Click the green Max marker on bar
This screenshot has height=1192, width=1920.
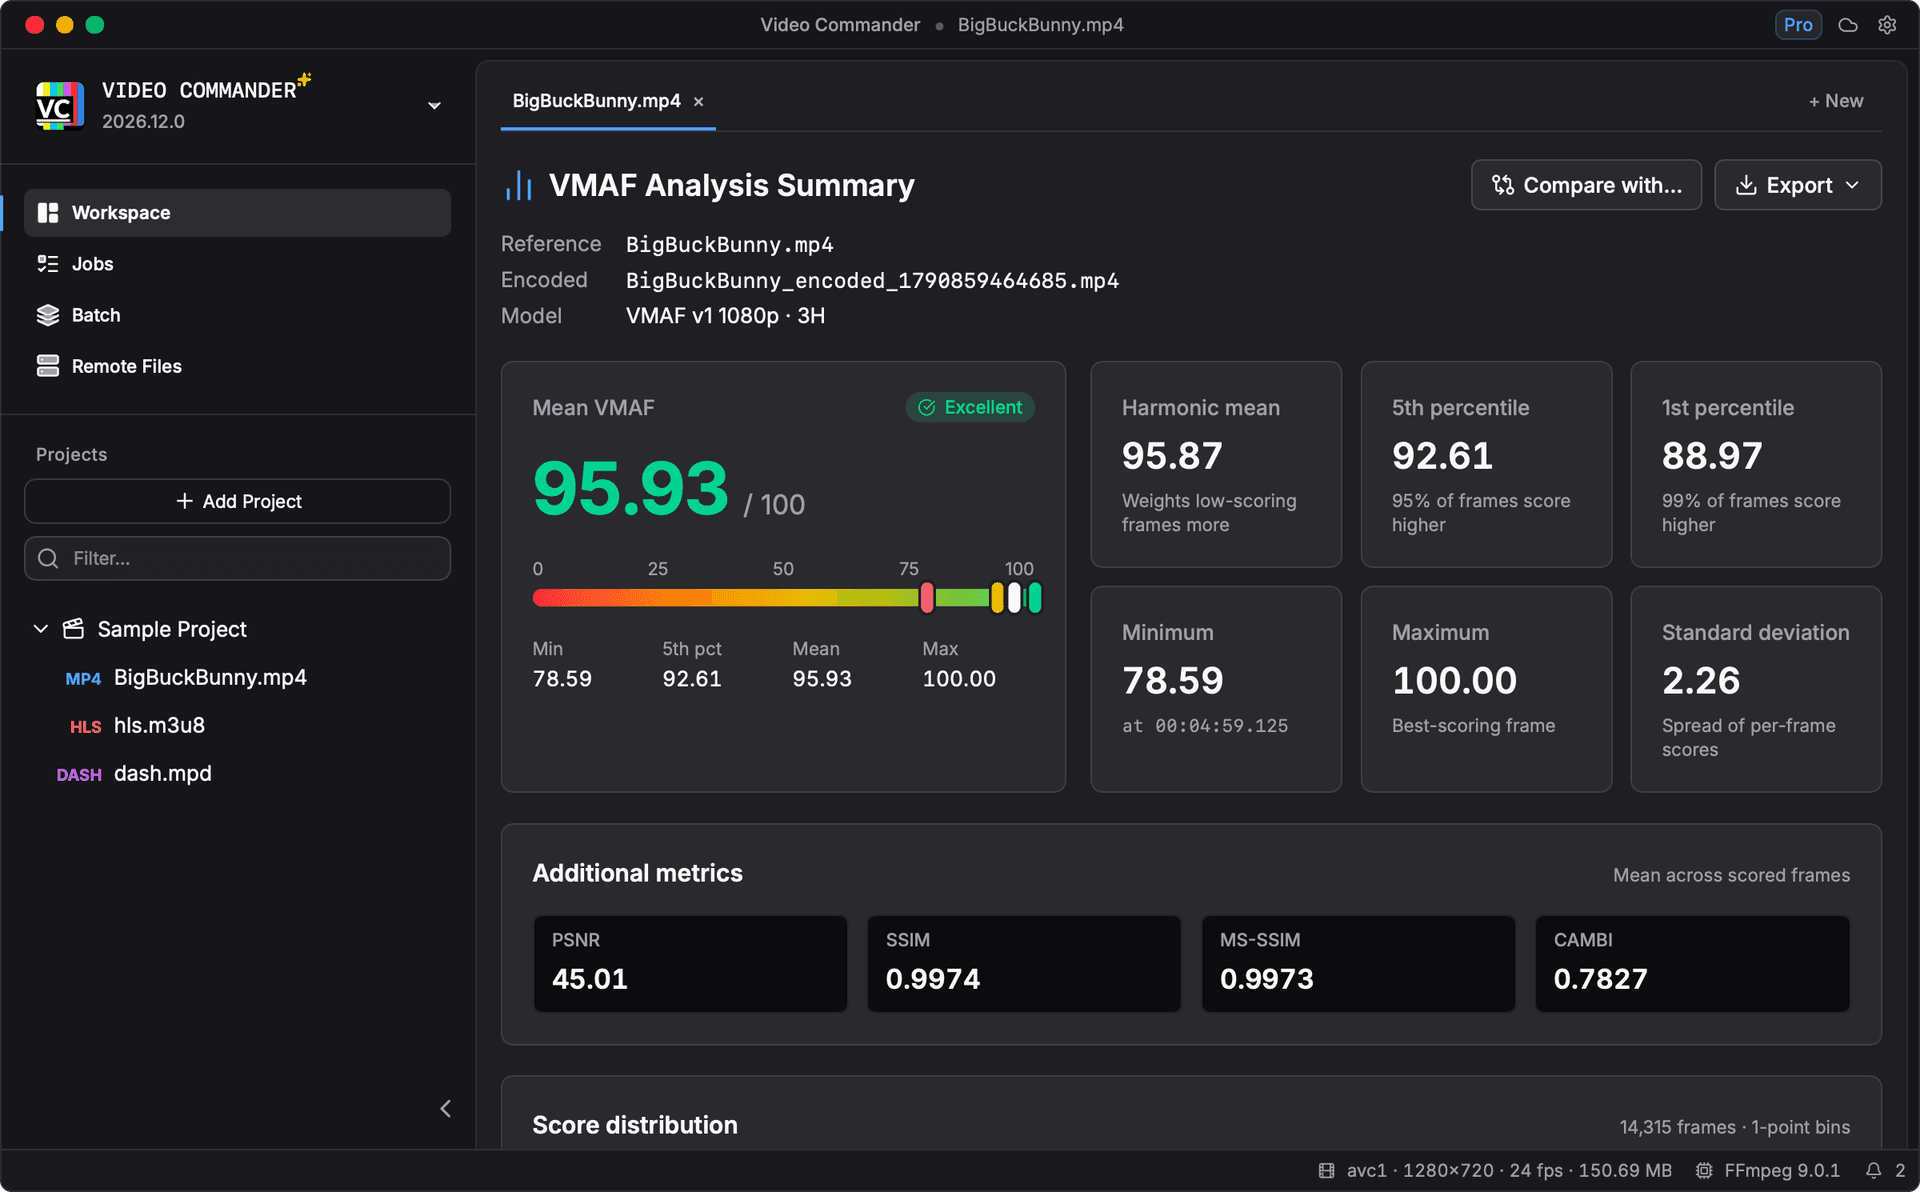pos(1035,598)
